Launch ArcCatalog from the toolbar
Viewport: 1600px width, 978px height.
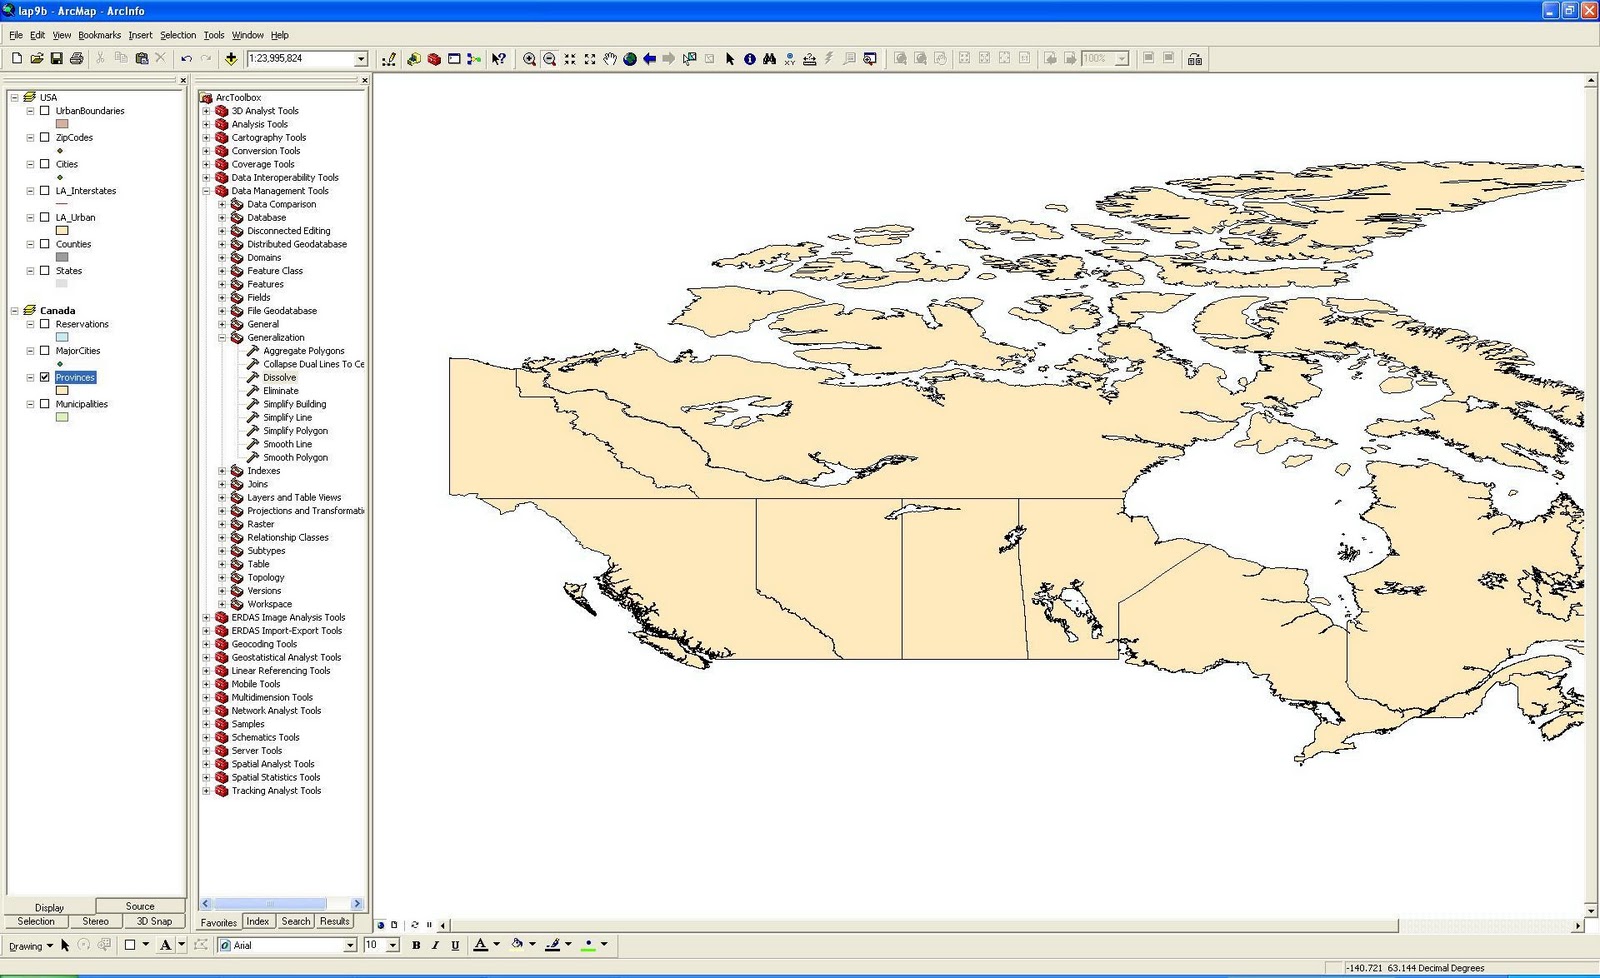coord(414,58)
